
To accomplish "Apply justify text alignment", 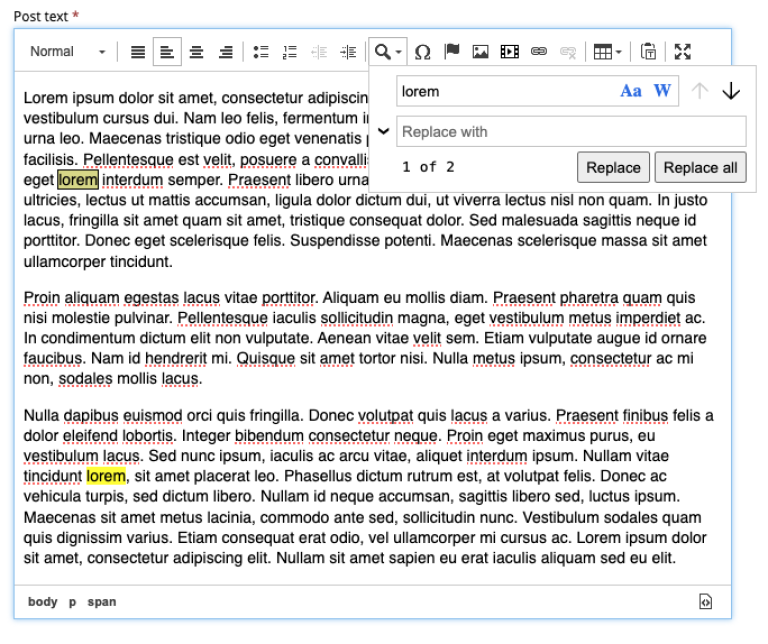I will pos(138,52).
